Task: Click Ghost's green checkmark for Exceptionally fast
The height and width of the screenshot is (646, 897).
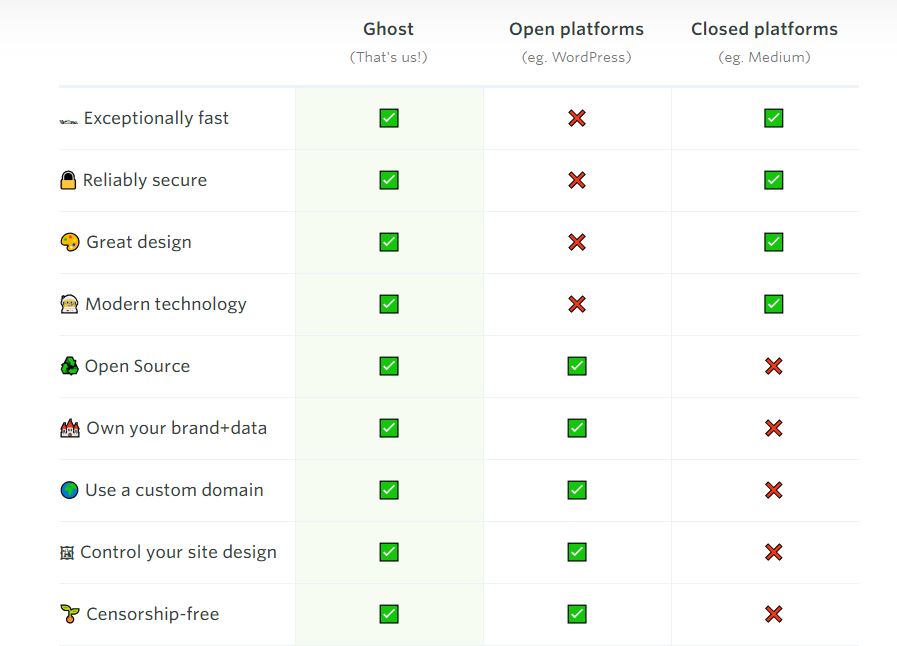Action: click(x=389, y=118)
